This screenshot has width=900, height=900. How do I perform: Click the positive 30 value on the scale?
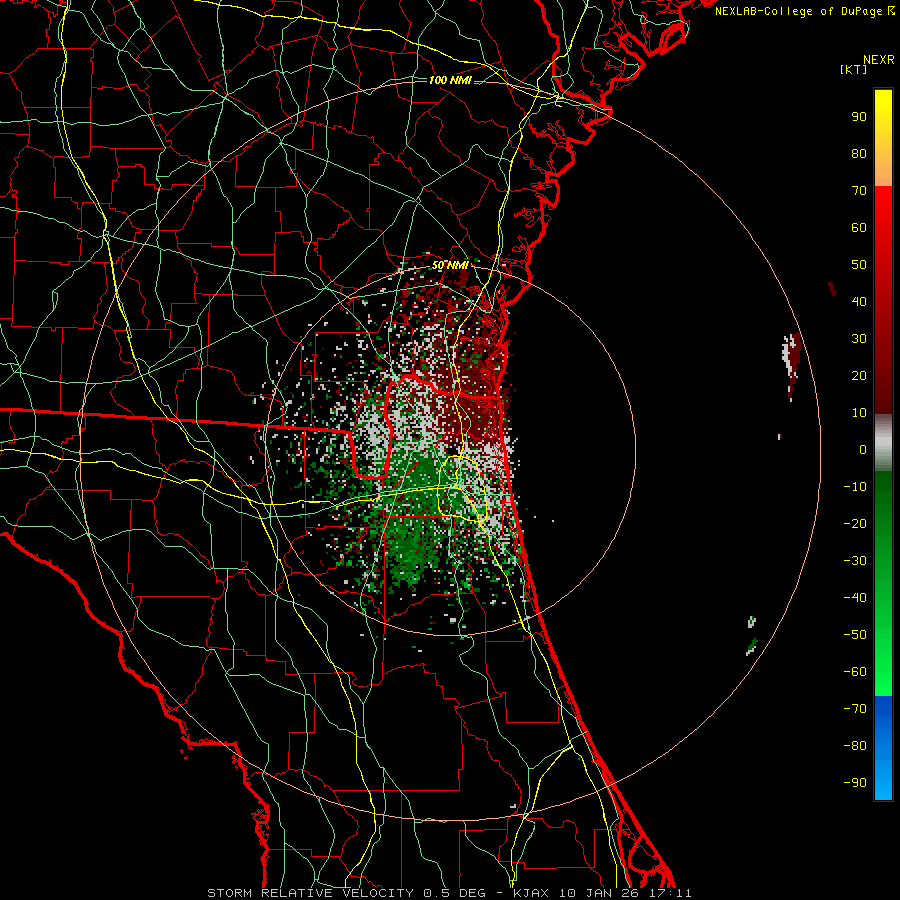pos(859,339)
